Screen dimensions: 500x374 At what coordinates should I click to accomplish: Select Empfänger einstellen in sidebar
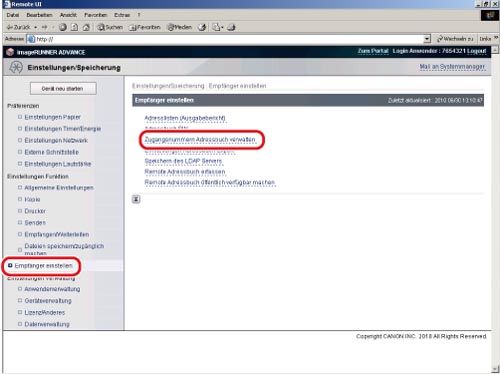(43, 266)
